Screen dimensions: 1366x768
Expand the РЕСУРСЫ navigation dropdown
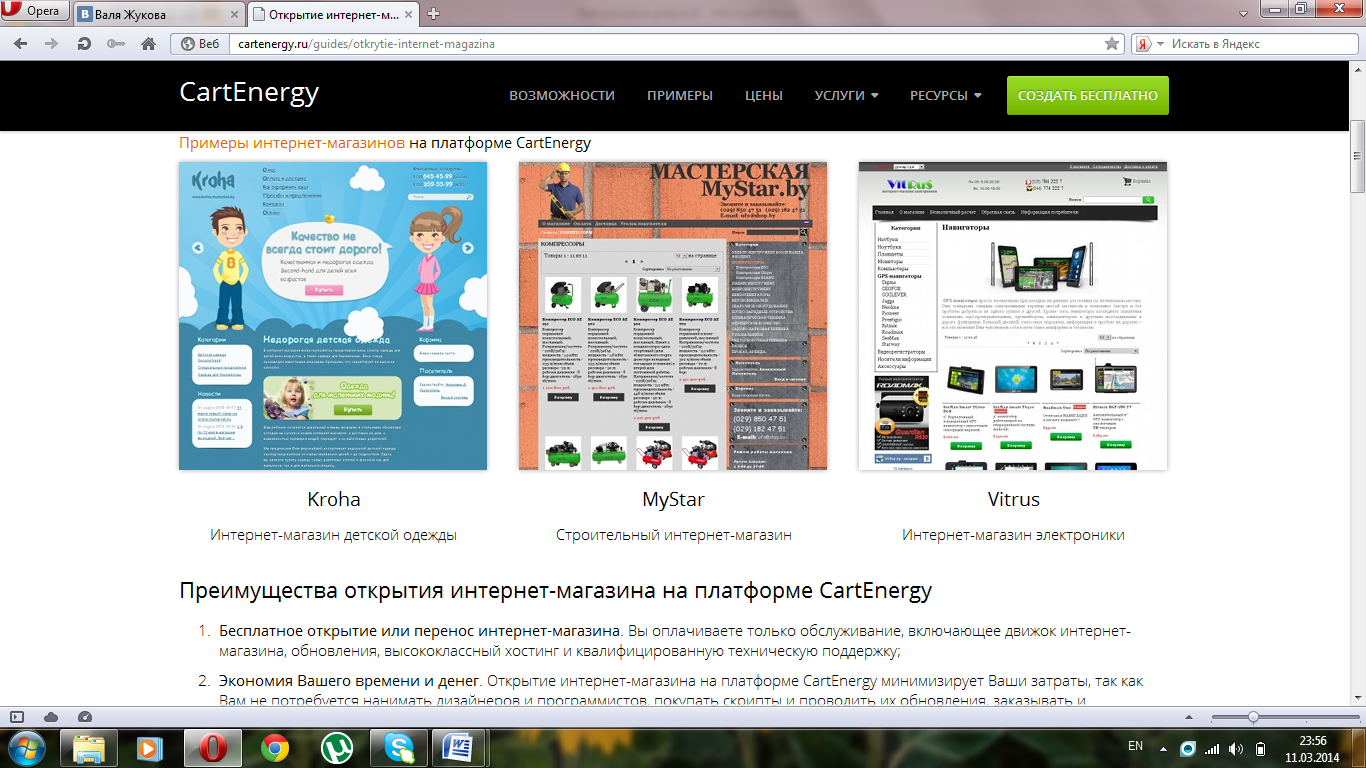tap(945, 95)
